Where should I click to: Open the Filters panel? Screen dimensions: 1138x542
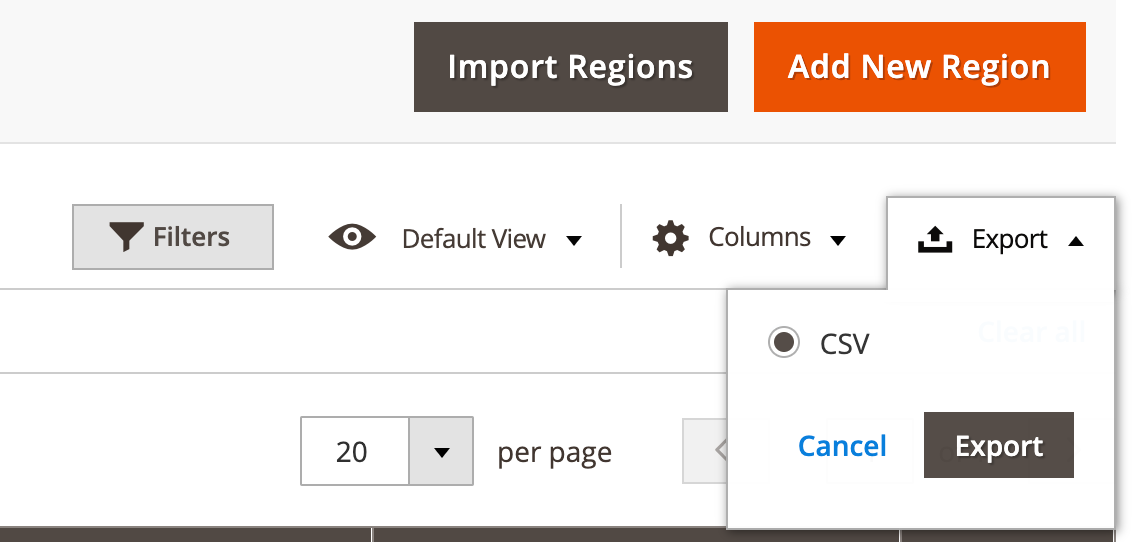[173, 237]
